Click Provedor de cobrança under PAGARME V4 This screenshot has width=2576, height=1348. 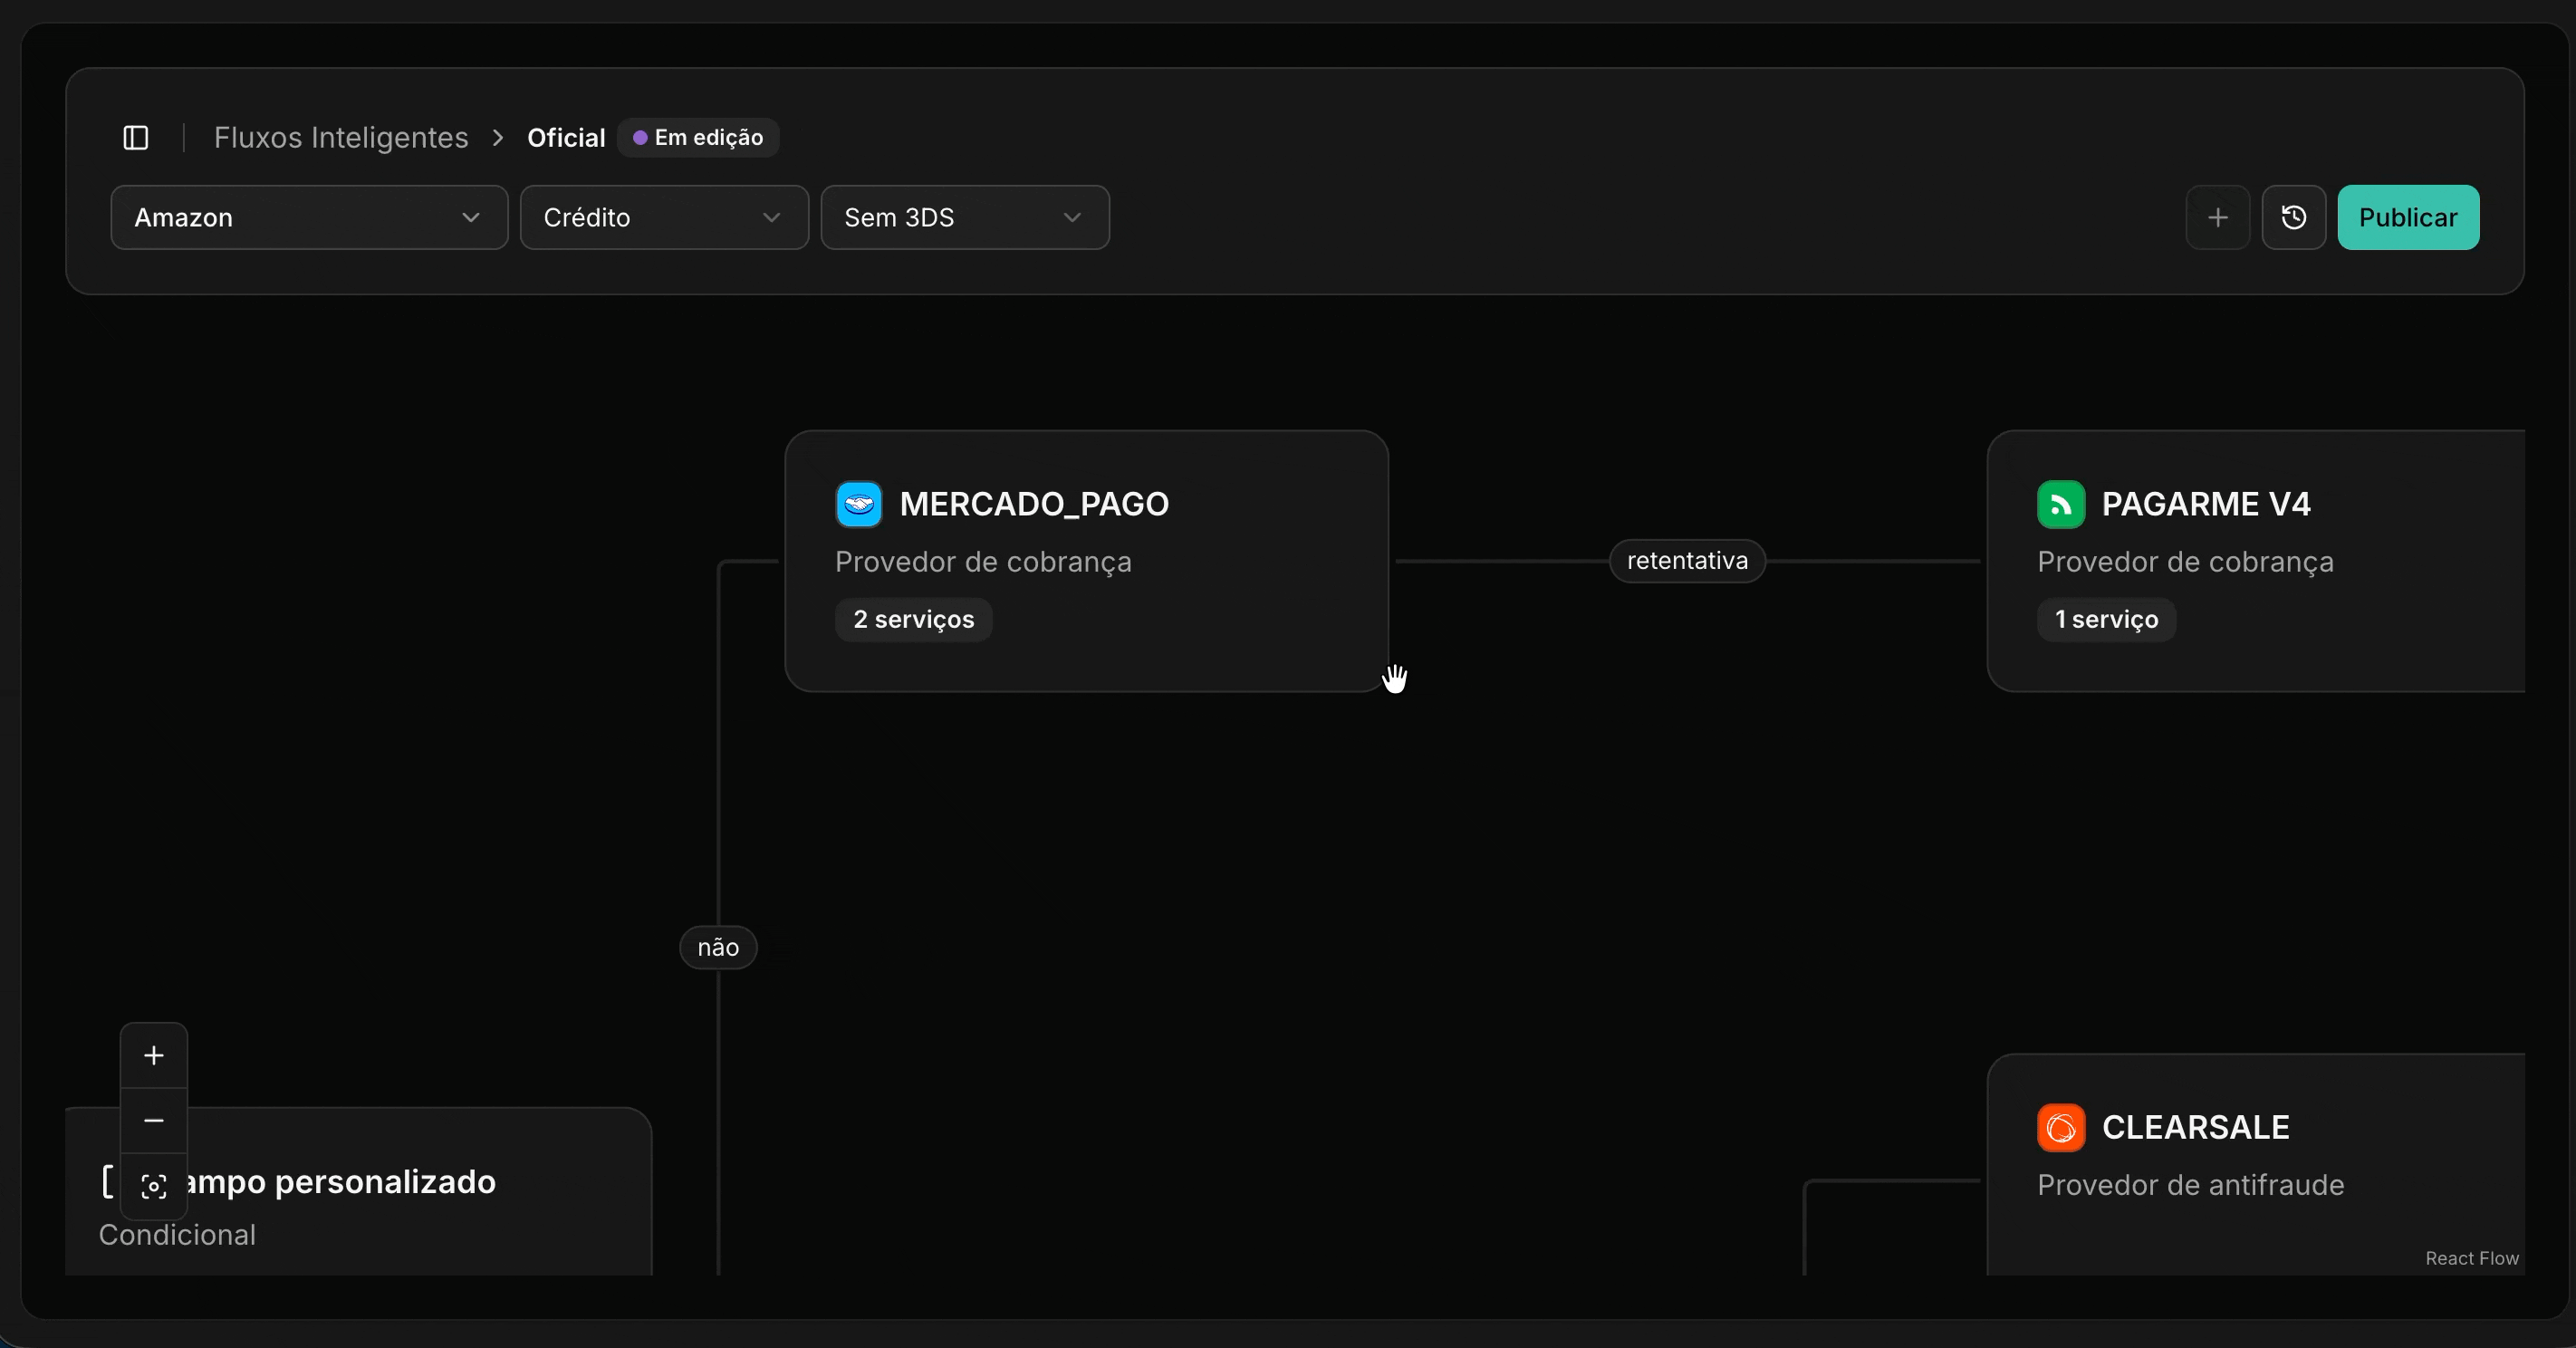[2185, 562]
